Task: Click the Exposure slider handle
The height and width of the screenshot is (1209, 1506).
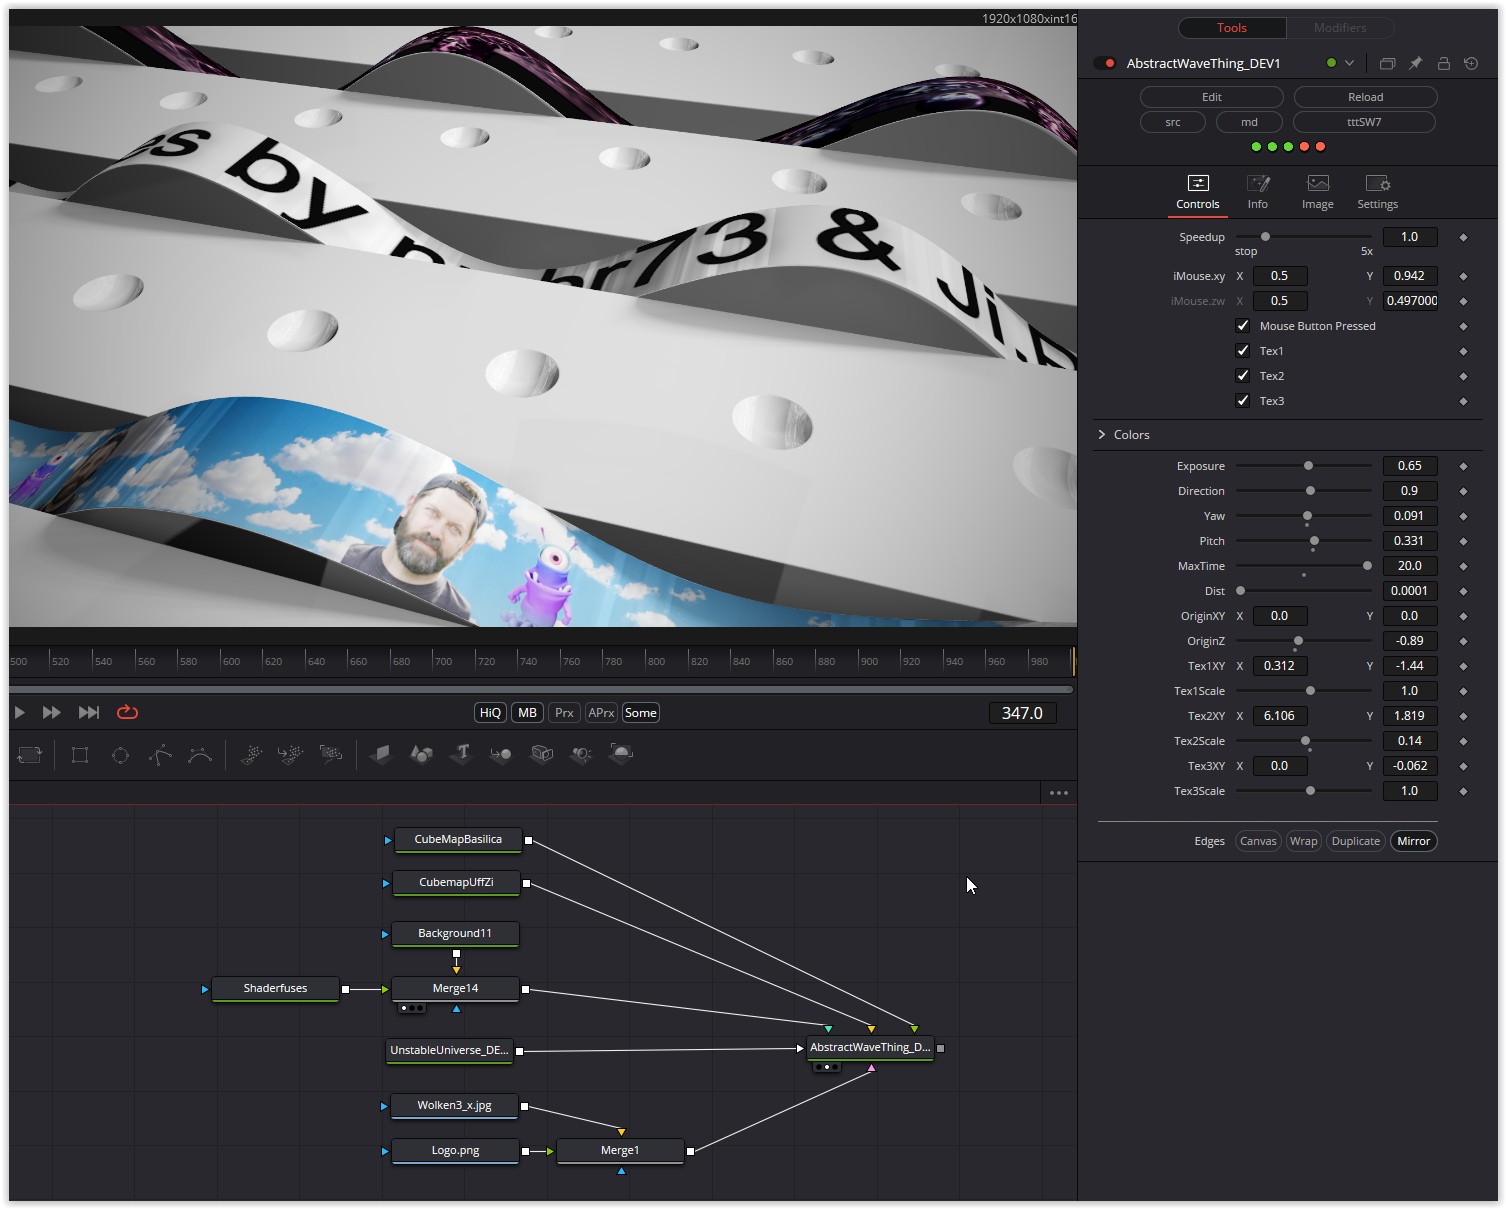Action: pos(1308,466)
